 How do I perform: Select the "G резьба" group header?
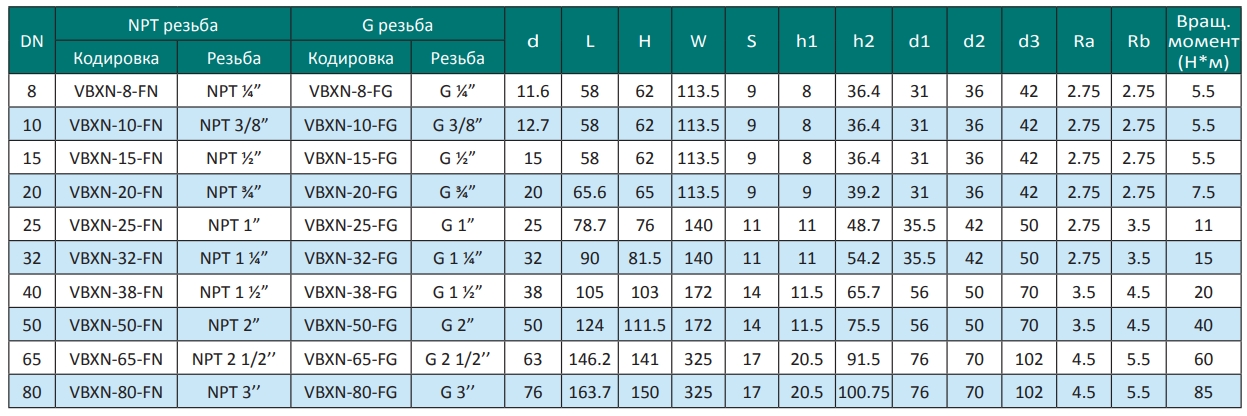398,22
